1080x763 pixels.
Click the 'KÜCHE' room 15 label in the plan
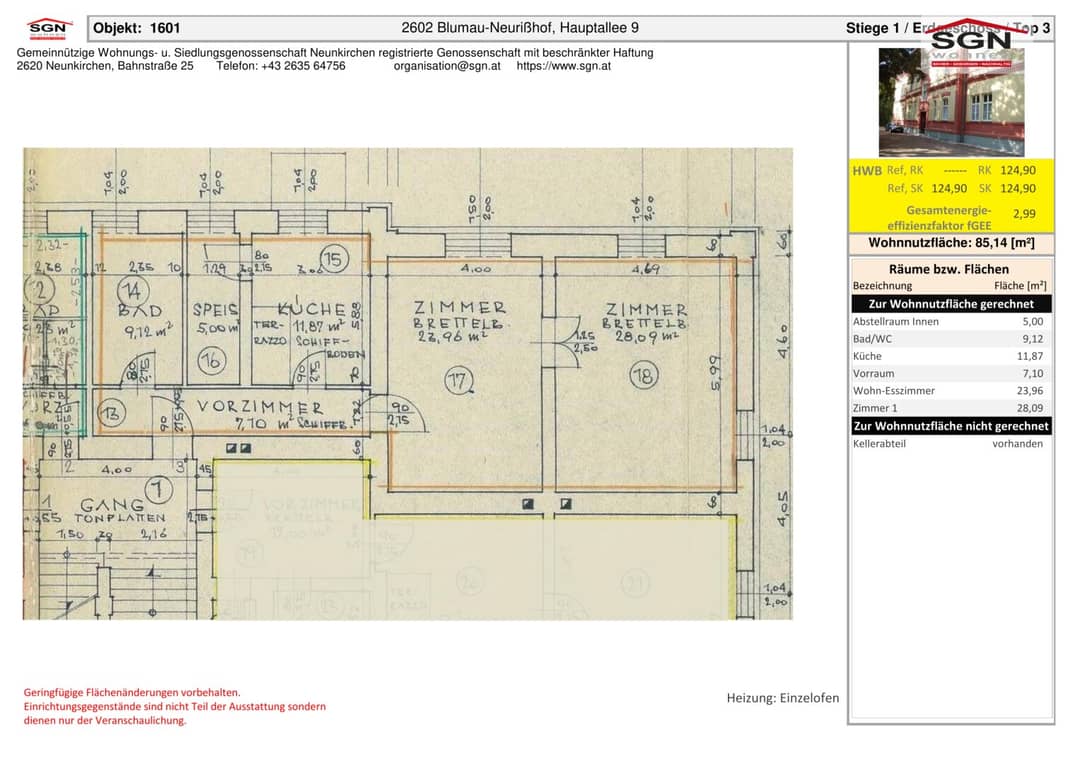point(311,309)
